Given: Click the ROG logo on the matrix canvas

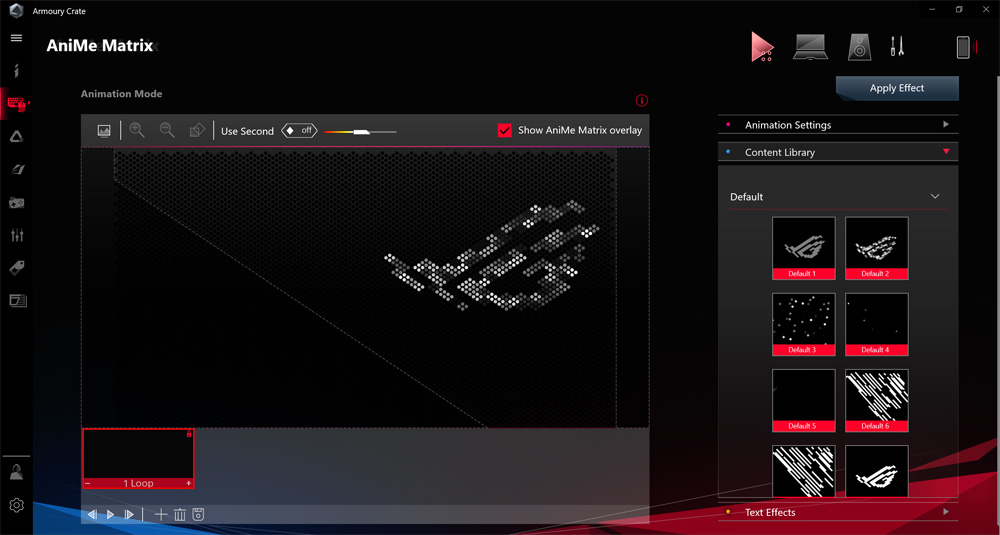Looking at the screenshot, I should 492,255.
